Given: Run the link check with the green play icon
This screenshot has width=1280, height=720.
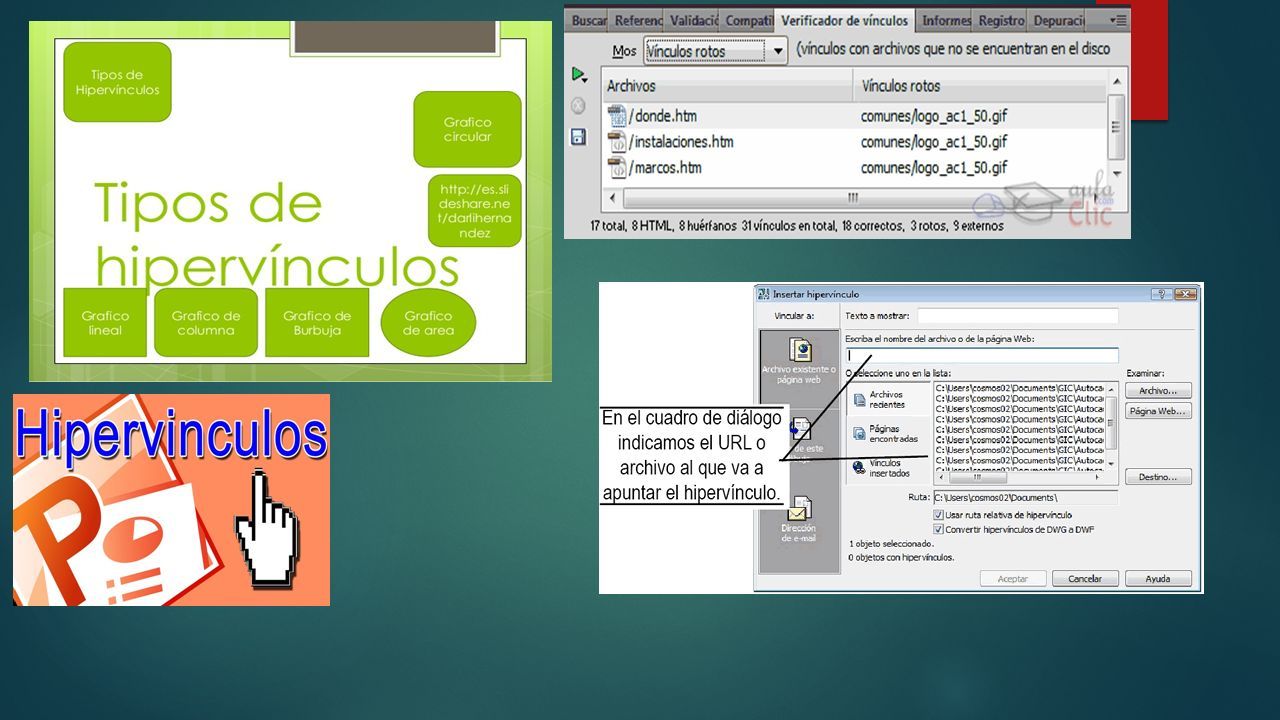Looking at the screenshot, I should [578, 74].
